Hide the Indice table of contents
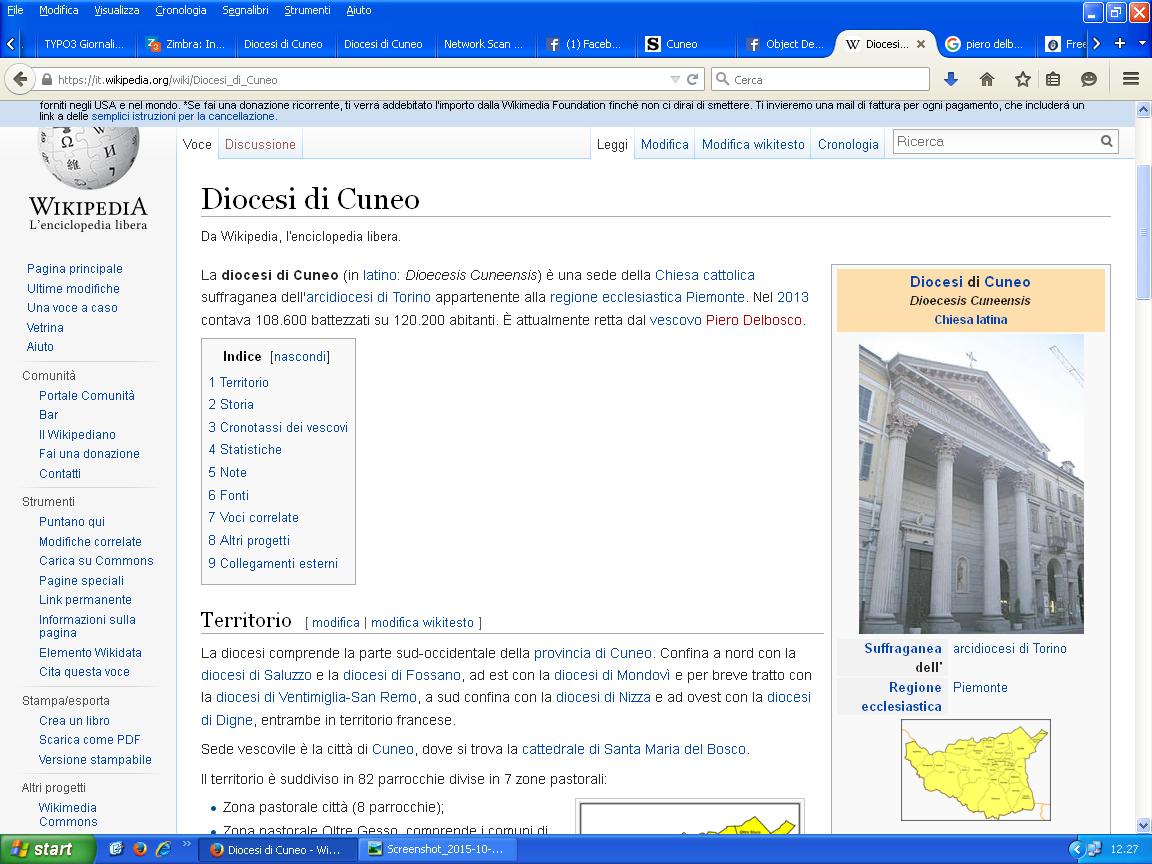Image resolution: width=1152 pixels, height=864 pixels. (300, 356)
